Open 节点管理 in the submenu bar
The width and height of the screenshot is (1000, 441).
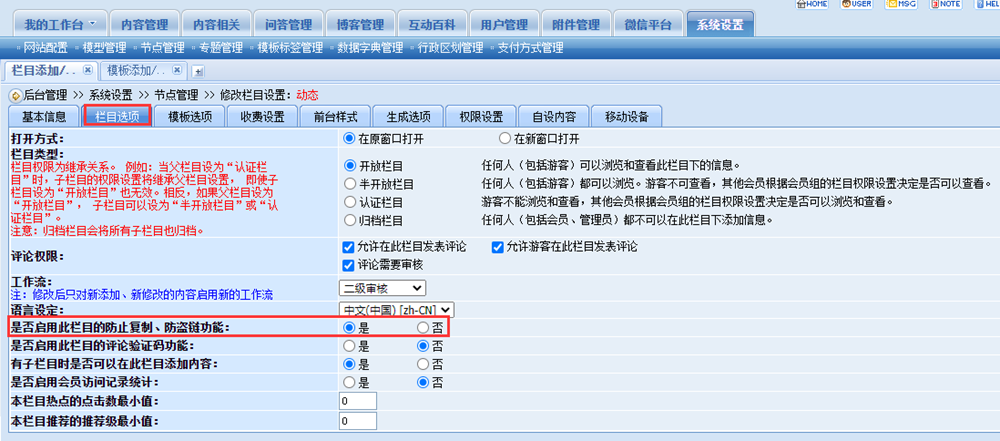(163, 48)
